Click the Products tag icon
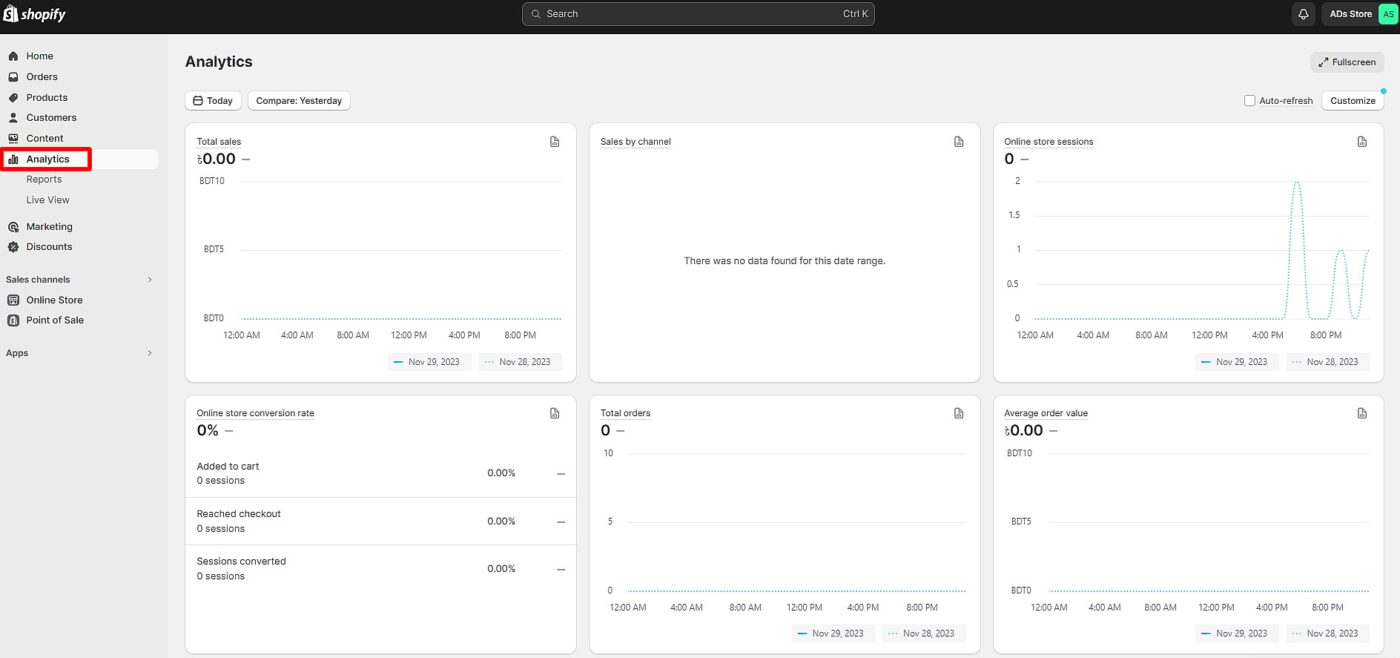The height and width of the screenshot is (658, 1400). (x=14, y=98)
